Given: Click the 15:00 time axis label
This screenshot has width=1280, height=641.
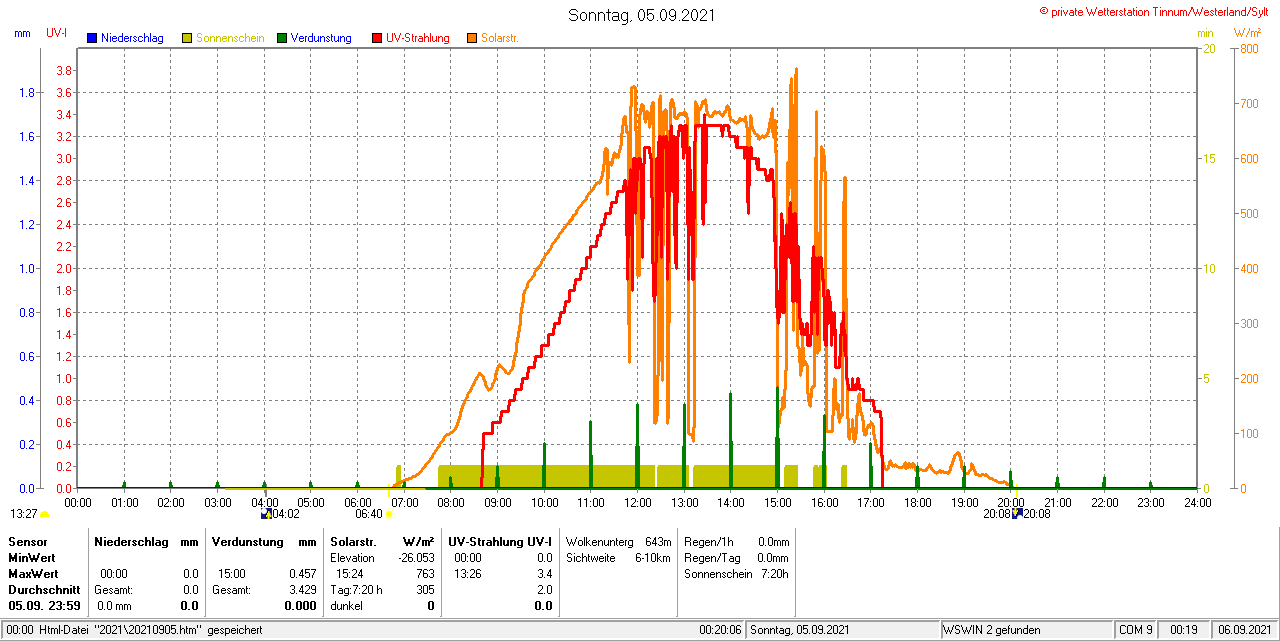Looking at the screenshot, I should pos(778,502).
